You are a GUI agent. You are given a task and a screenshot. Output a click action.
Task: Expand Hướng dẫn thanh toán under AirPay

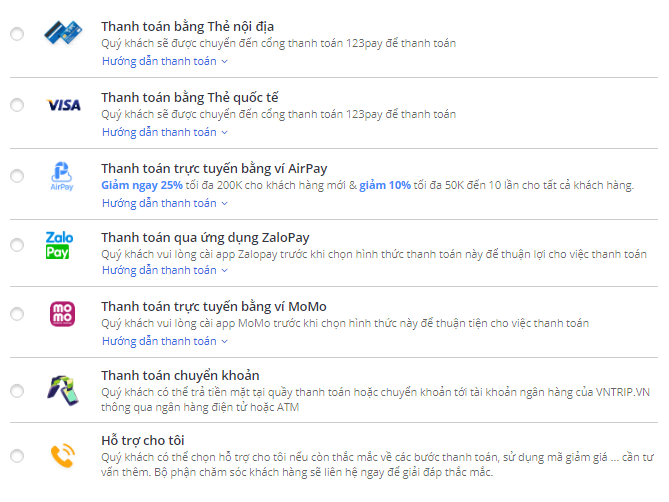[165, 203]
